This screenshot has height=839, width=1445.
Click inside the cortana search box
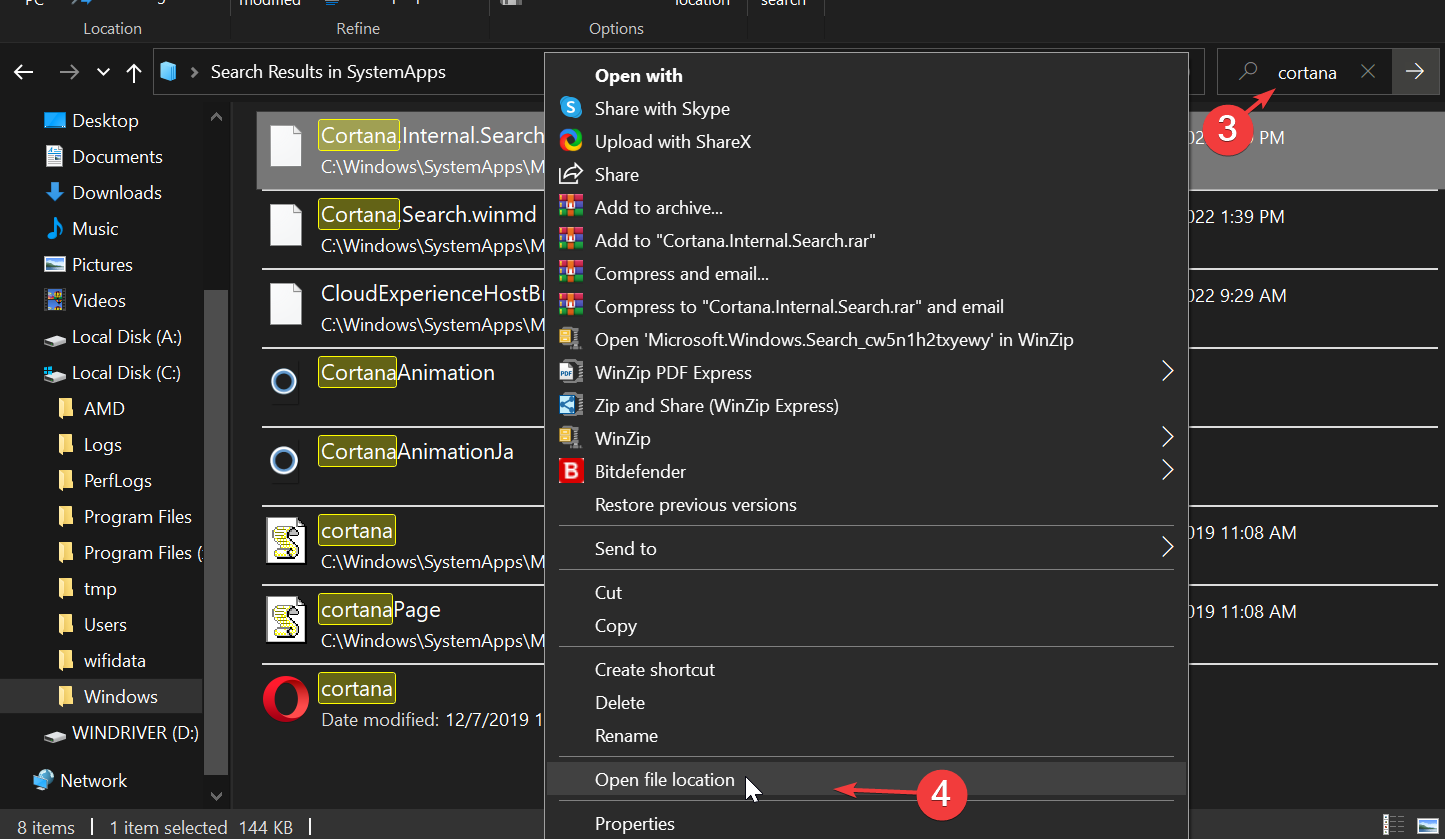point(1307,72)
